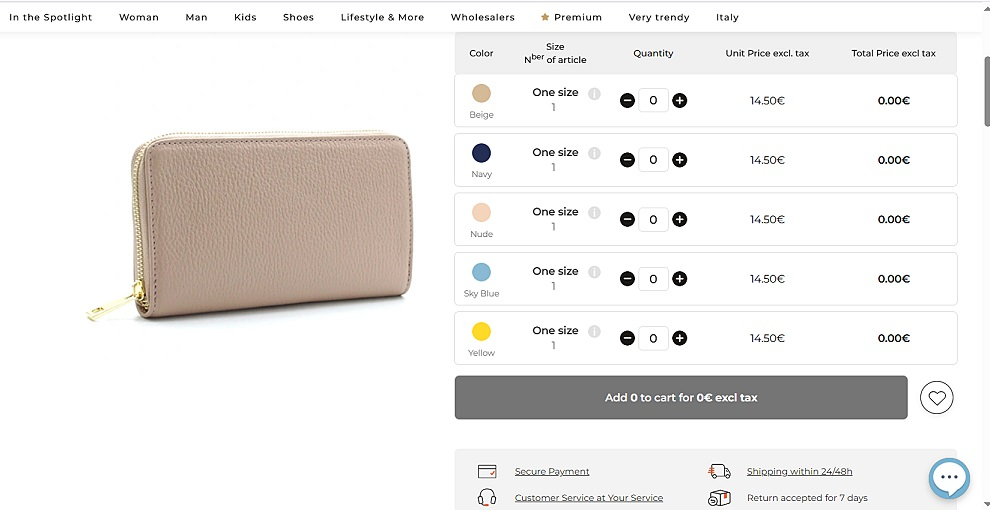This screenshot has height=510, width=990.
Task: Click the Premium star menu item
Action: tap(571, 17)
